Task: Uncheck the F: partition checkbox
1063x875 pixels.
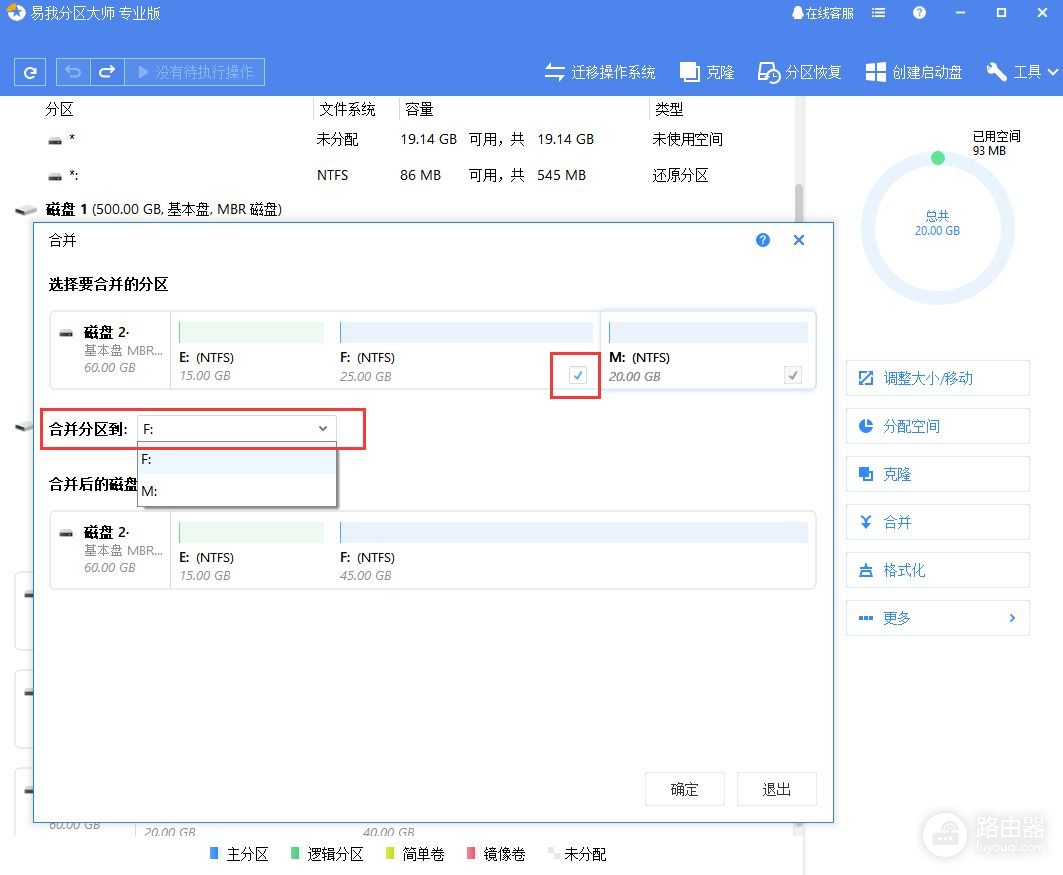Action: click(x=577, y=375)
